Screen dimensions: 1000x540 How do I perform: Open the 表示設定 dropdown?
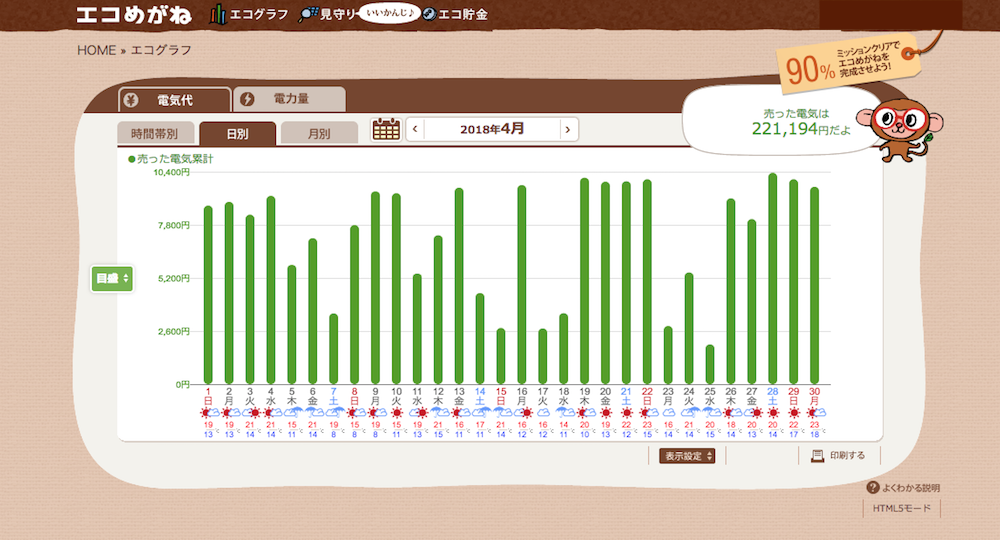(687, 456)
